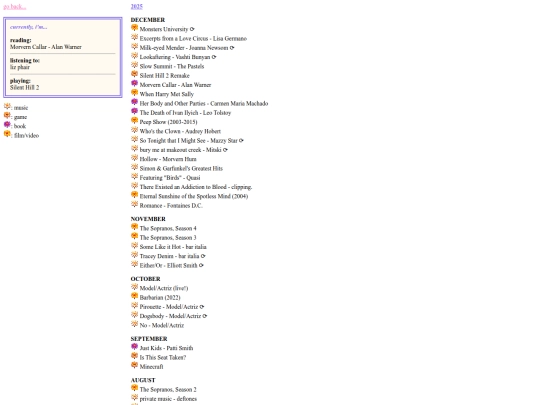Image resolution: width=540 pixels, height=405 pixels.
Task: Click the flower icon beside When Harry Met Sally
Action: click(x=135, y=93)
